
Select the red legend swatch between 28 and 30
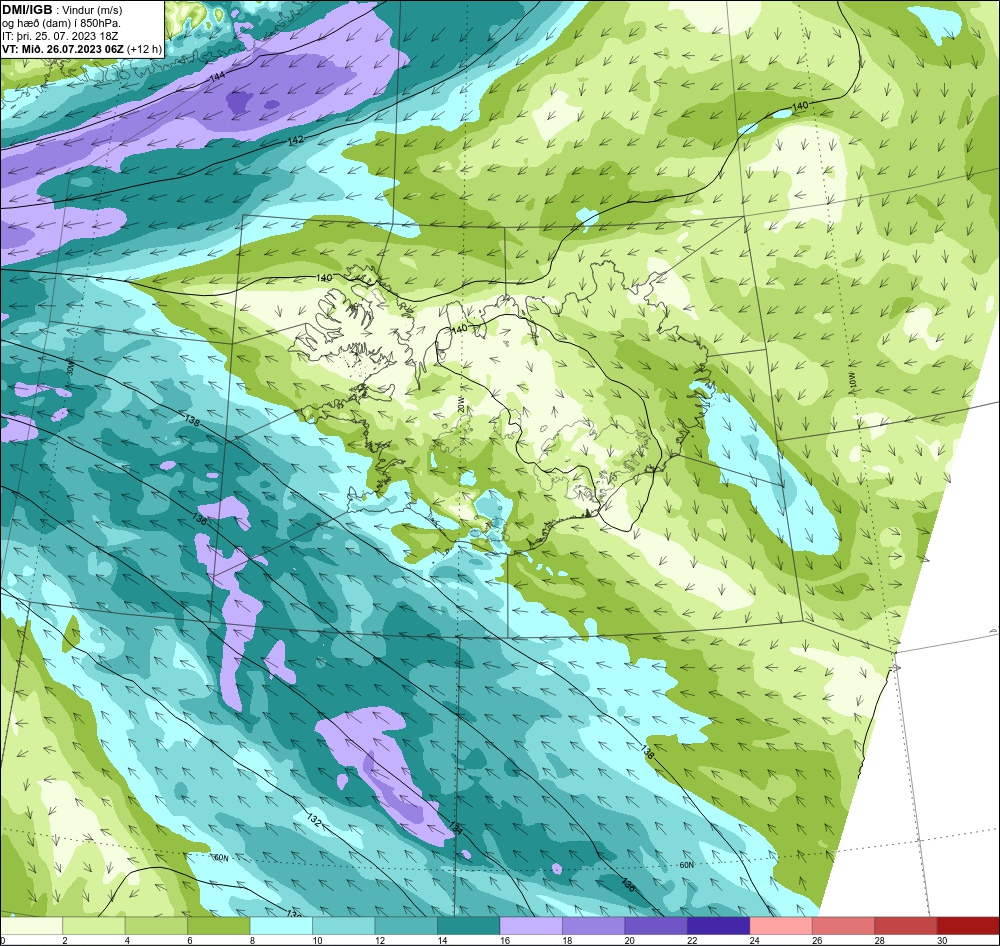point(906,925)
